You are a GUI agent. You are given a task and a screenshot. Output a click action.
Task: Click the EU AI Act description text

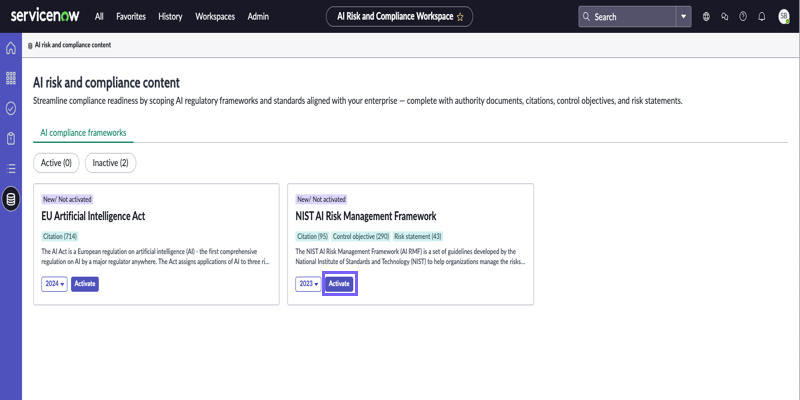click(156, 257)
